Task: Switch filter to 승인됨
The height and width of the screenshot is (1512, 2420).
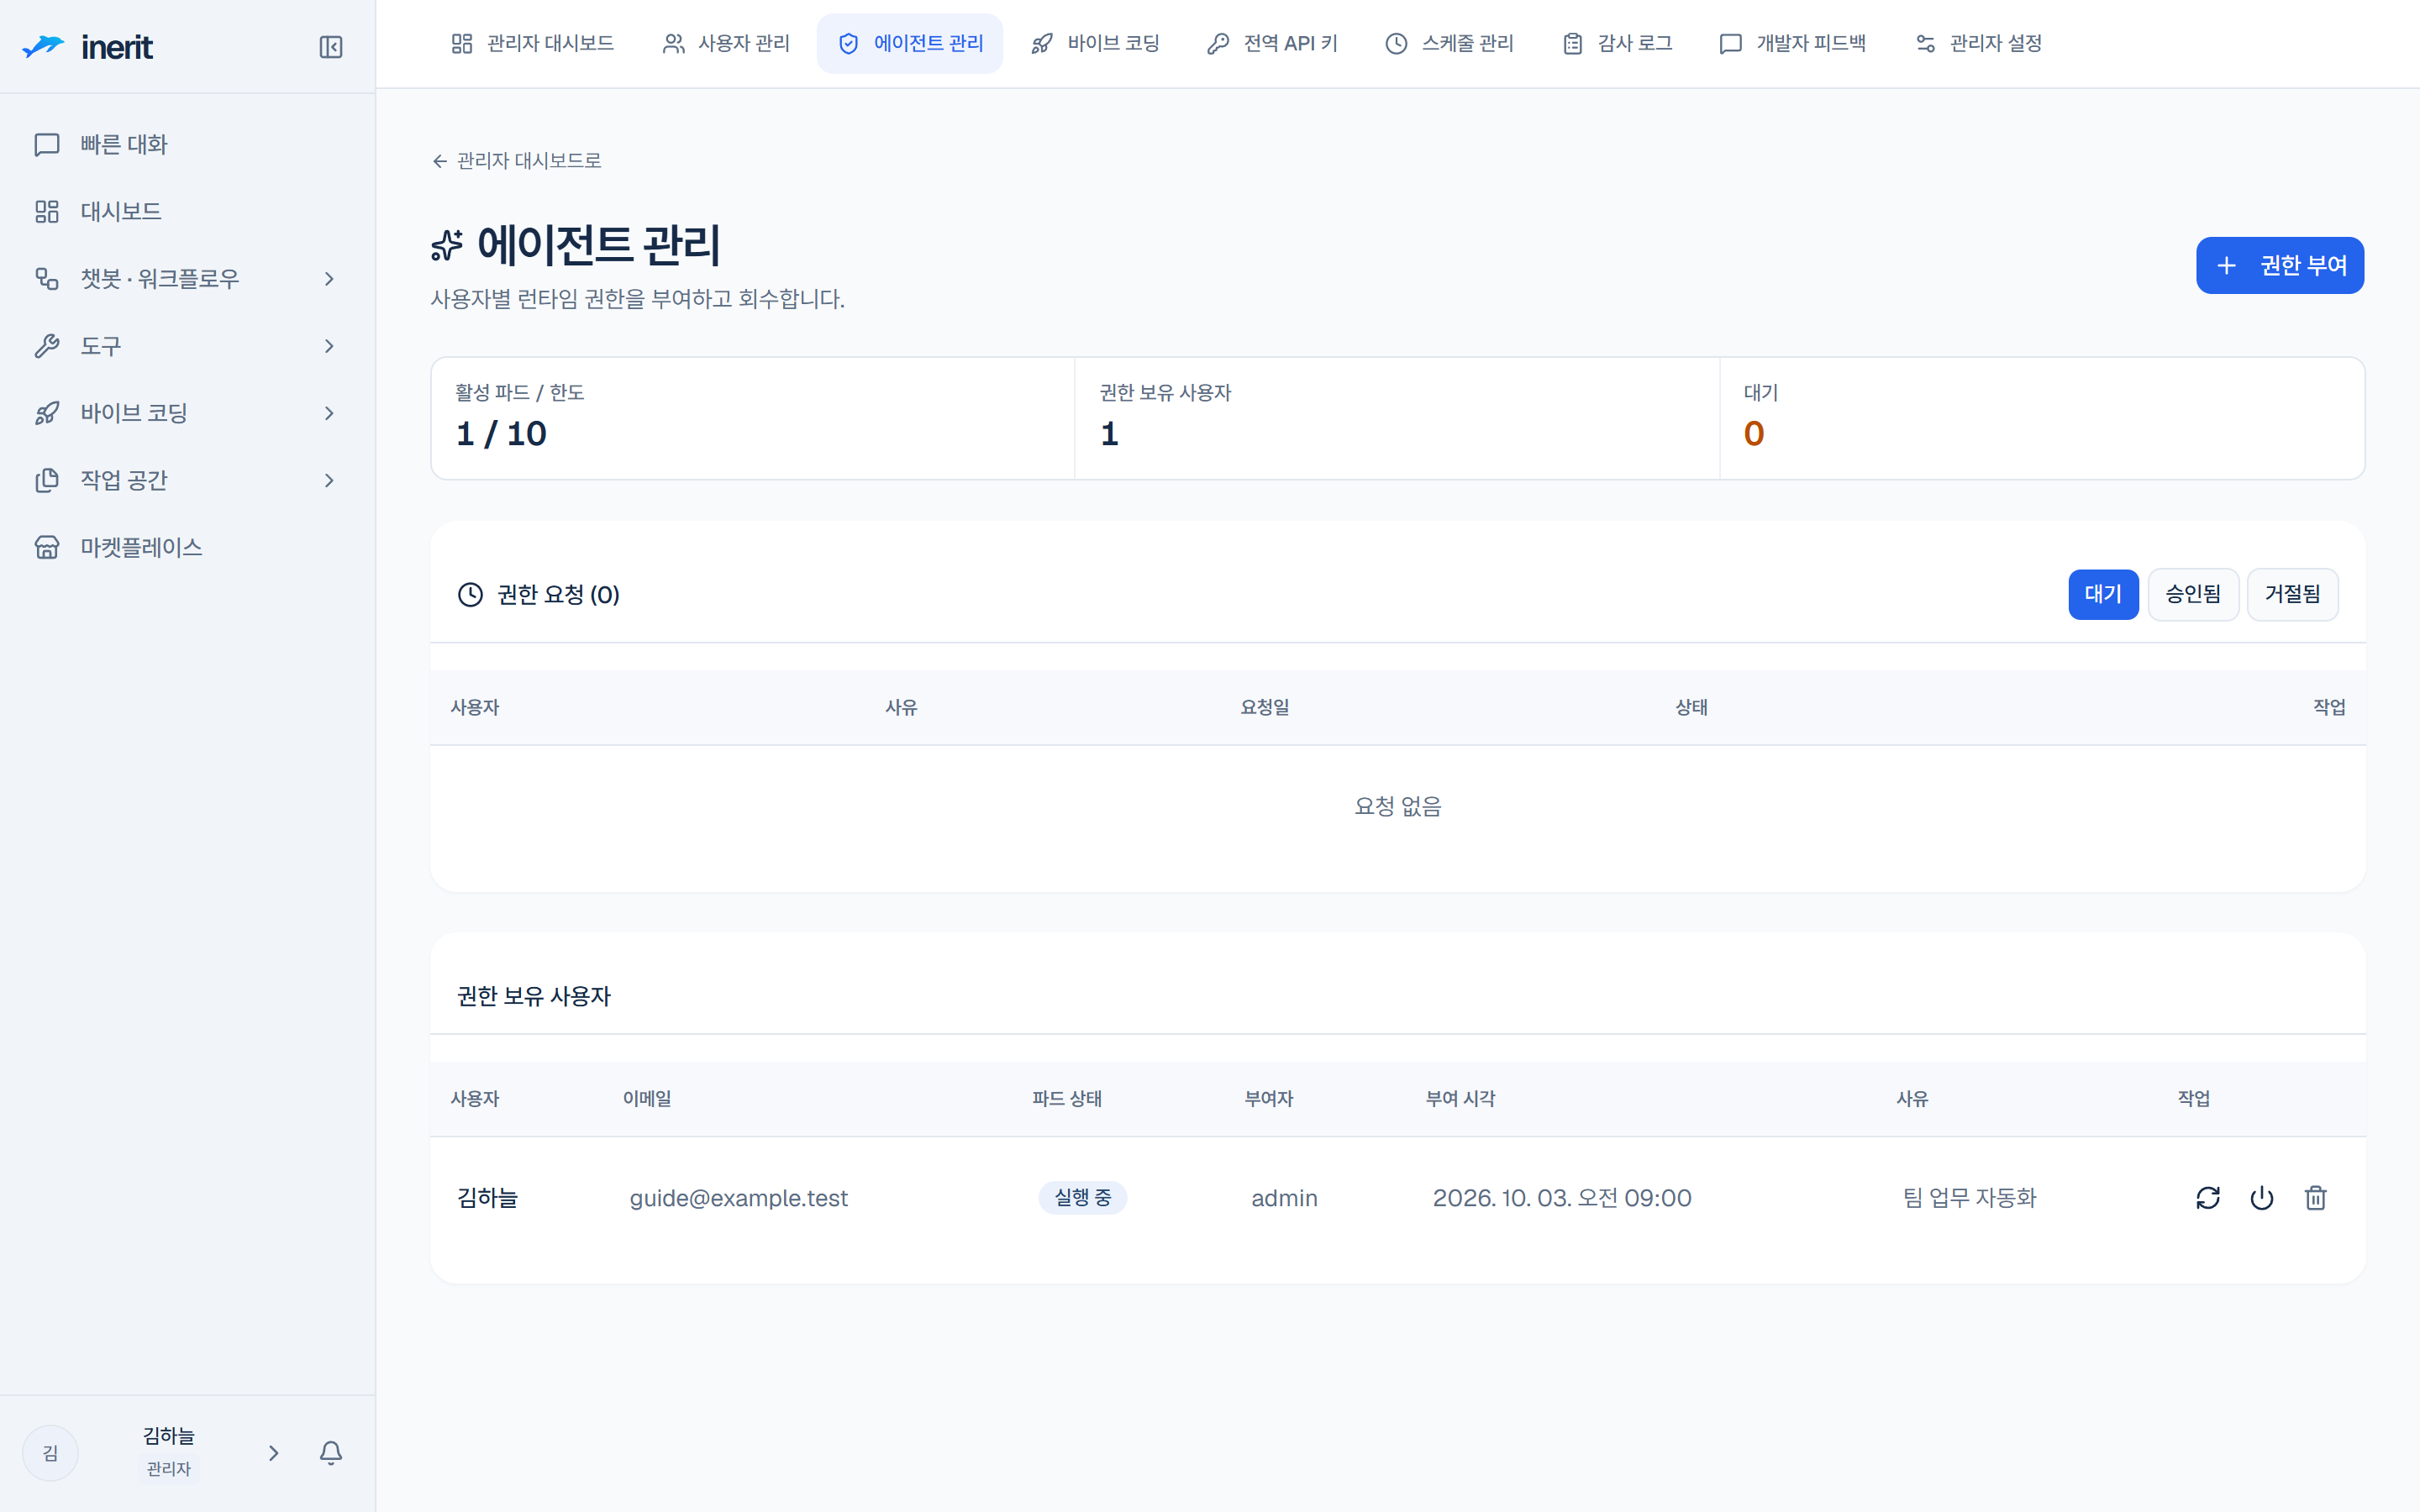Action: point(2193,594)
